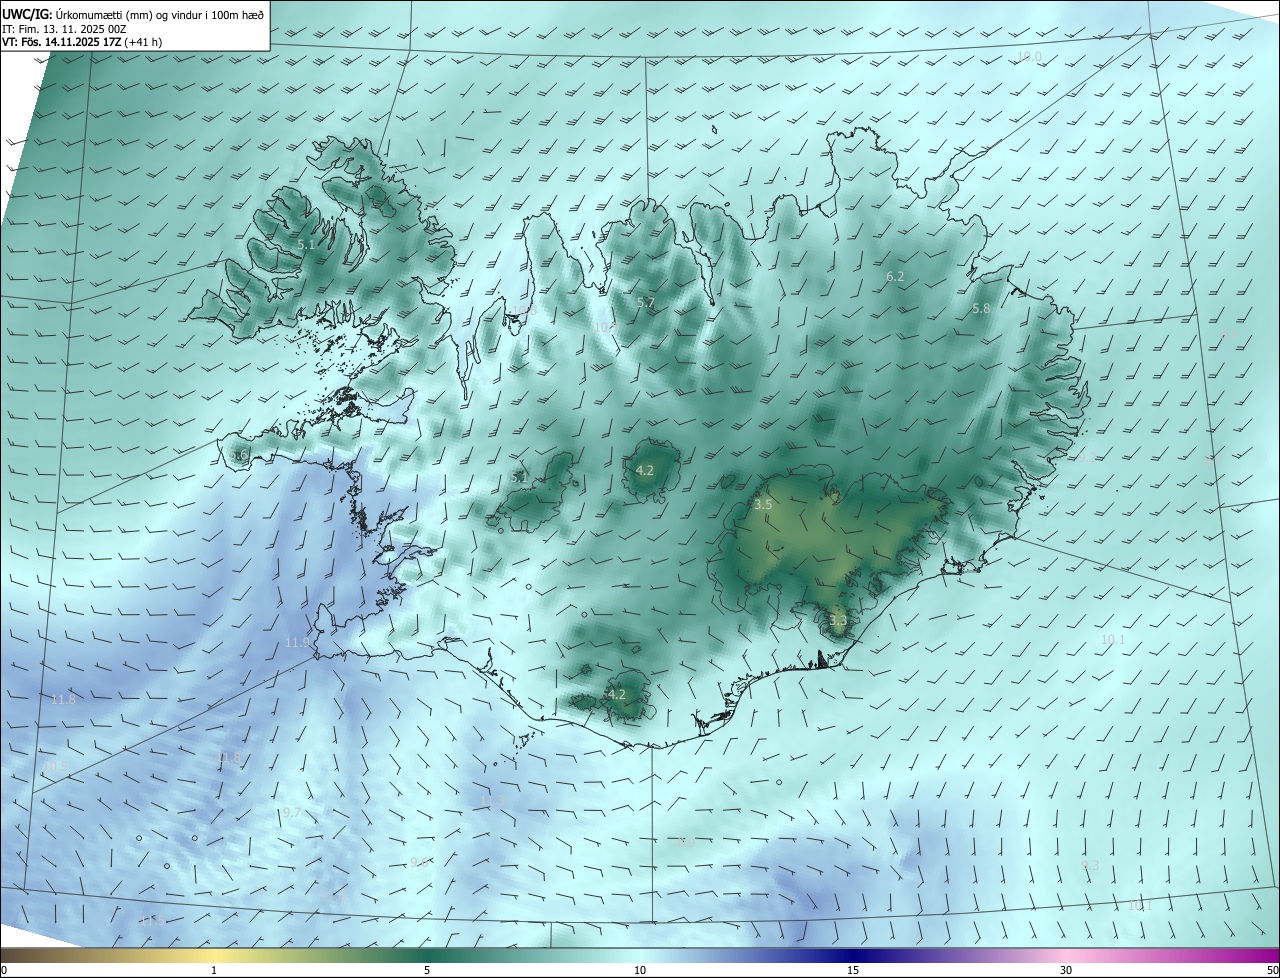The height and width of the screenshot is (978, 1280).
Task: Click the 3.3 value at the southern tip of the large glacier
Action: [838, 621]
